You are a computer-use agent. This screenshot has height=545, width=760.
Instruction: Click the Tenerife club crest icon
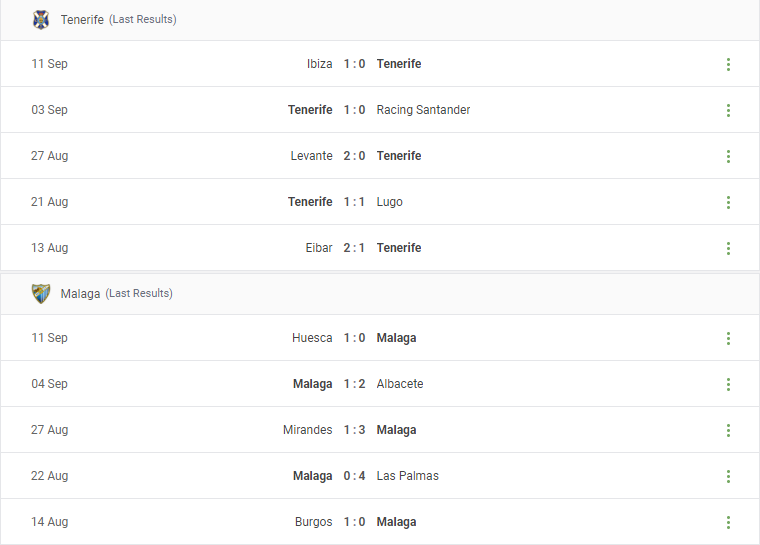tap(41, 20)
